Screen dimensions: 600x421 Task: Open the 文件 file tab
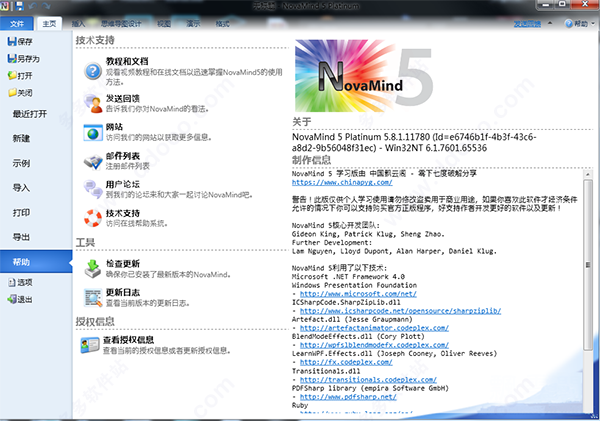pyautogui.click(x=17, y=24)
